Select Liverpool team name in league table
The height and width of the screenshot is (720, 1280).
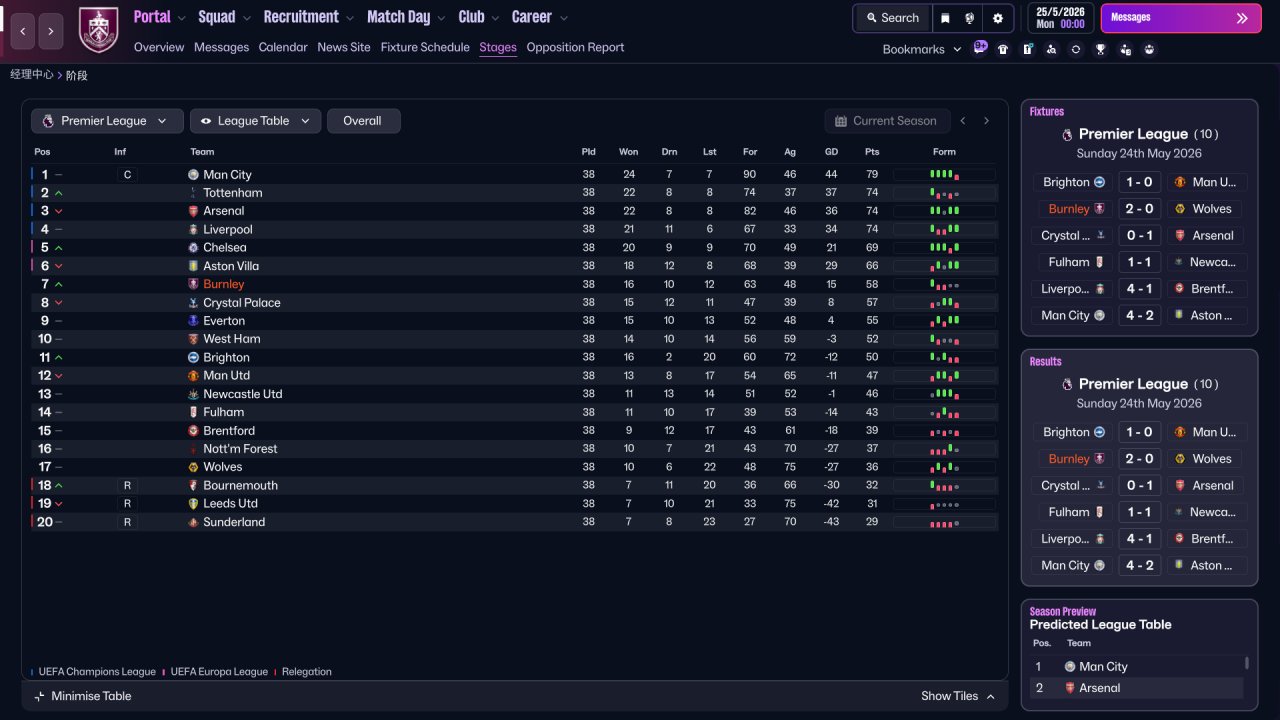pyautogui.click(x=228, y=230)
